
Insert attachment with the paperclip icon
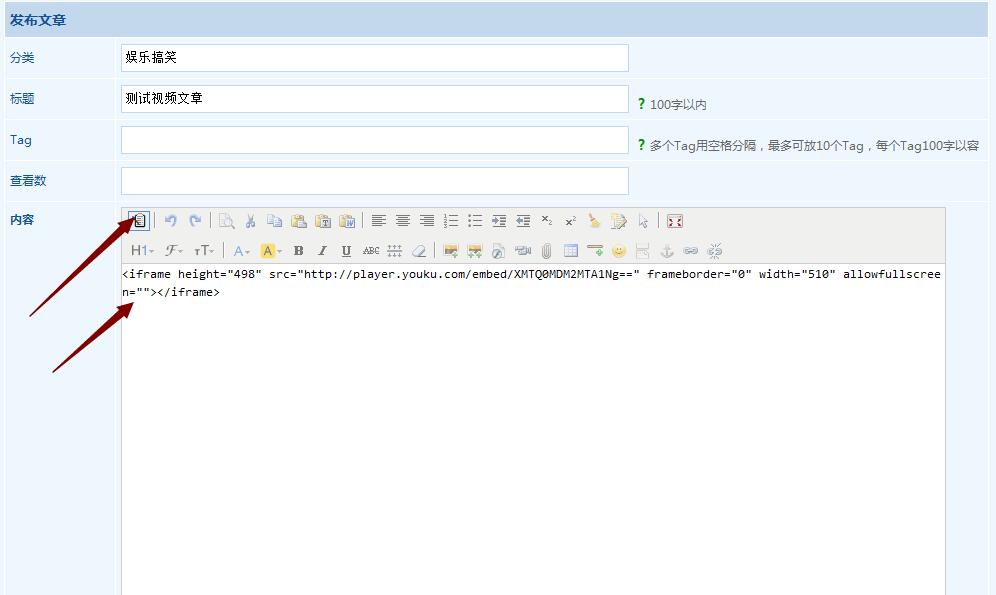click(547, 251)
